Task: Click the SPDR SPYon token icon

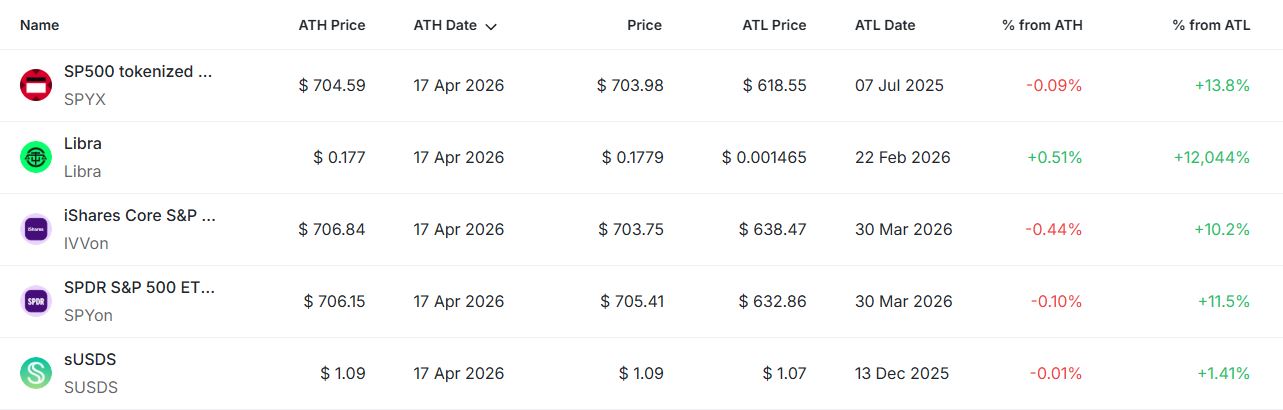Action: coord(36,301)
